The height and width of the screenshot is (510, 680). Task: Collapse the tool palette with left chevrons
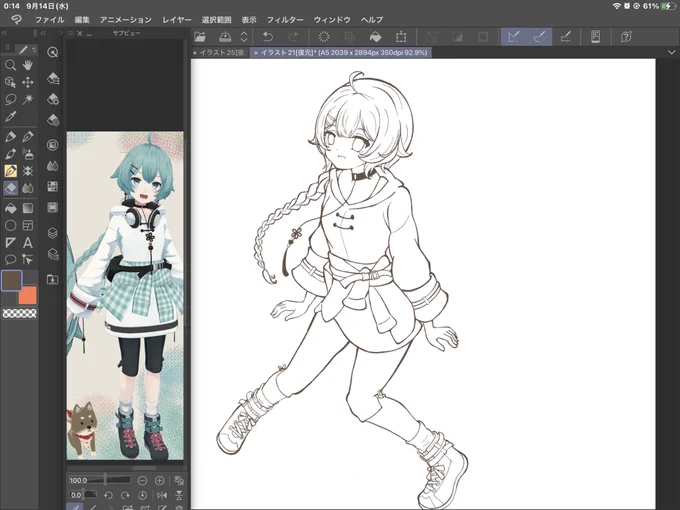tap(5, 33)
